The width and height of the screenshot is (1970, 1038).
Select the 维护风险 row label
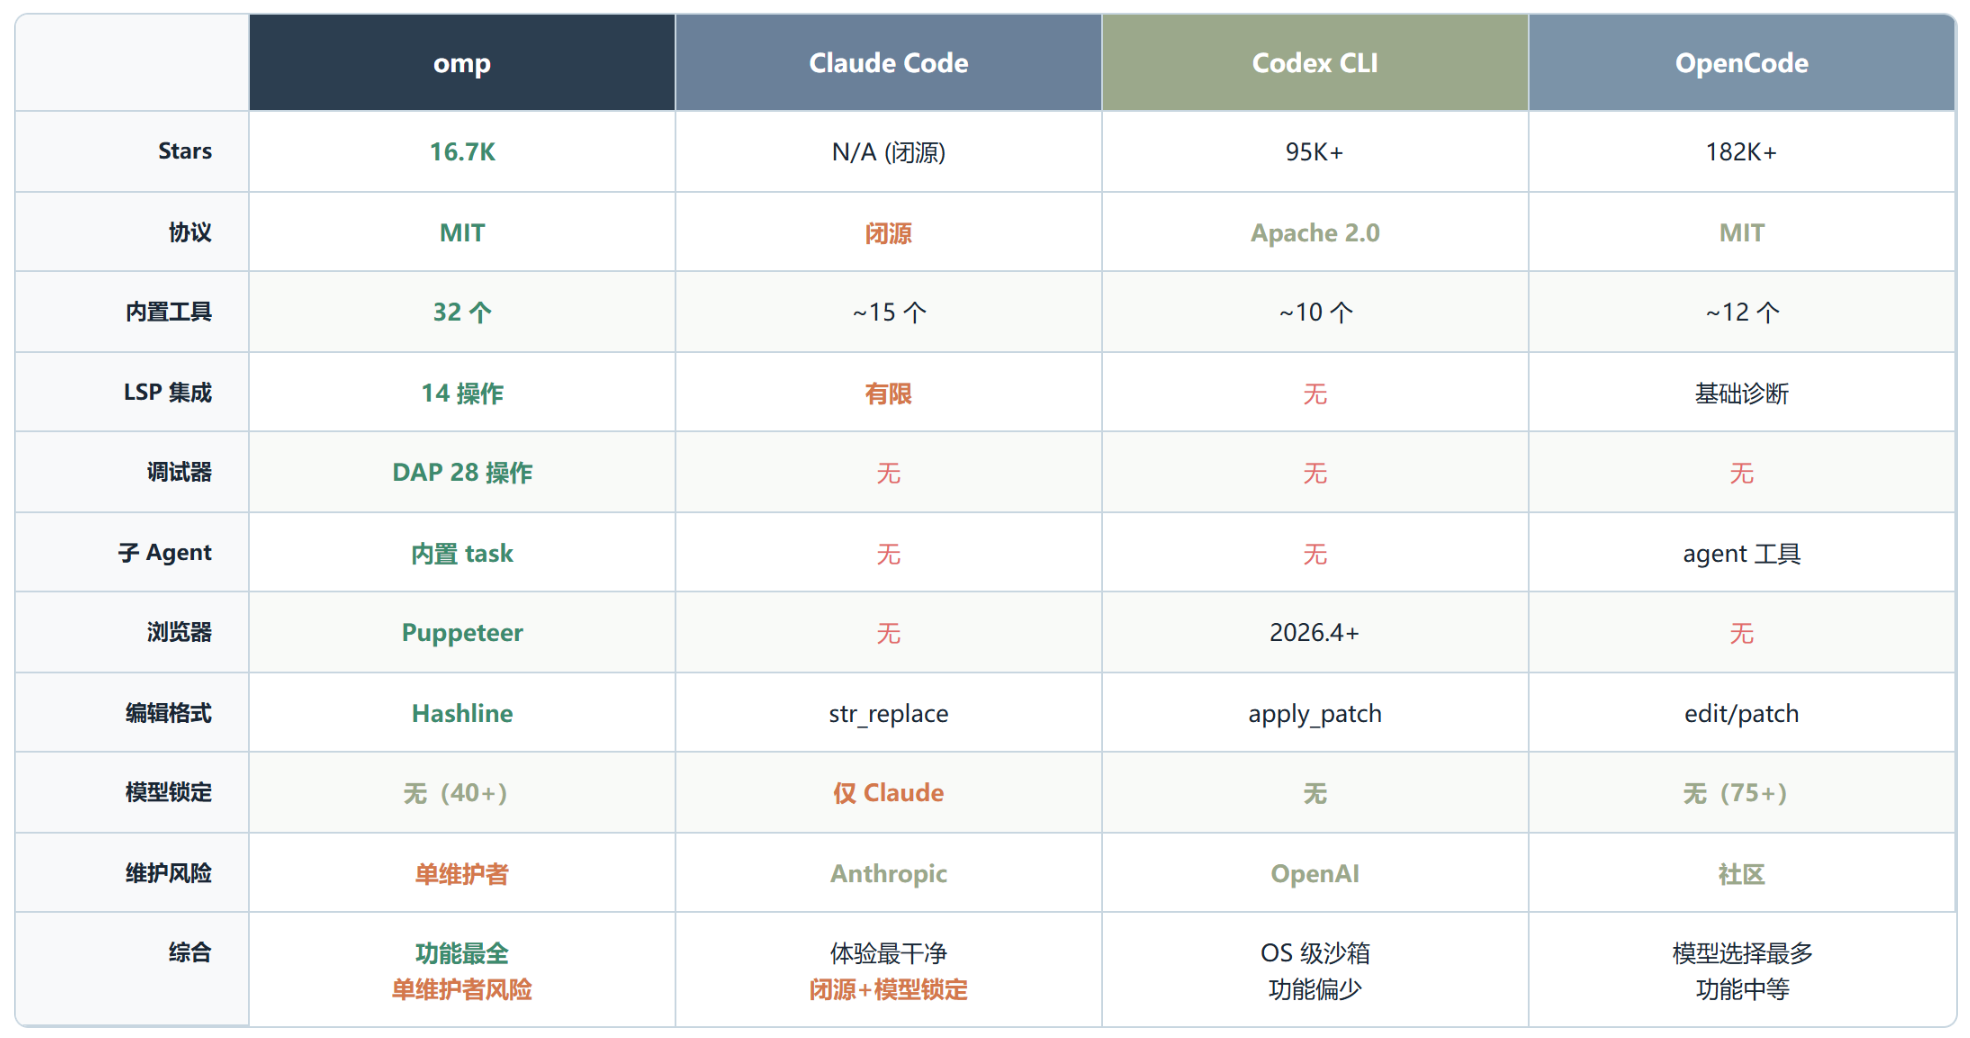point(169,873)
